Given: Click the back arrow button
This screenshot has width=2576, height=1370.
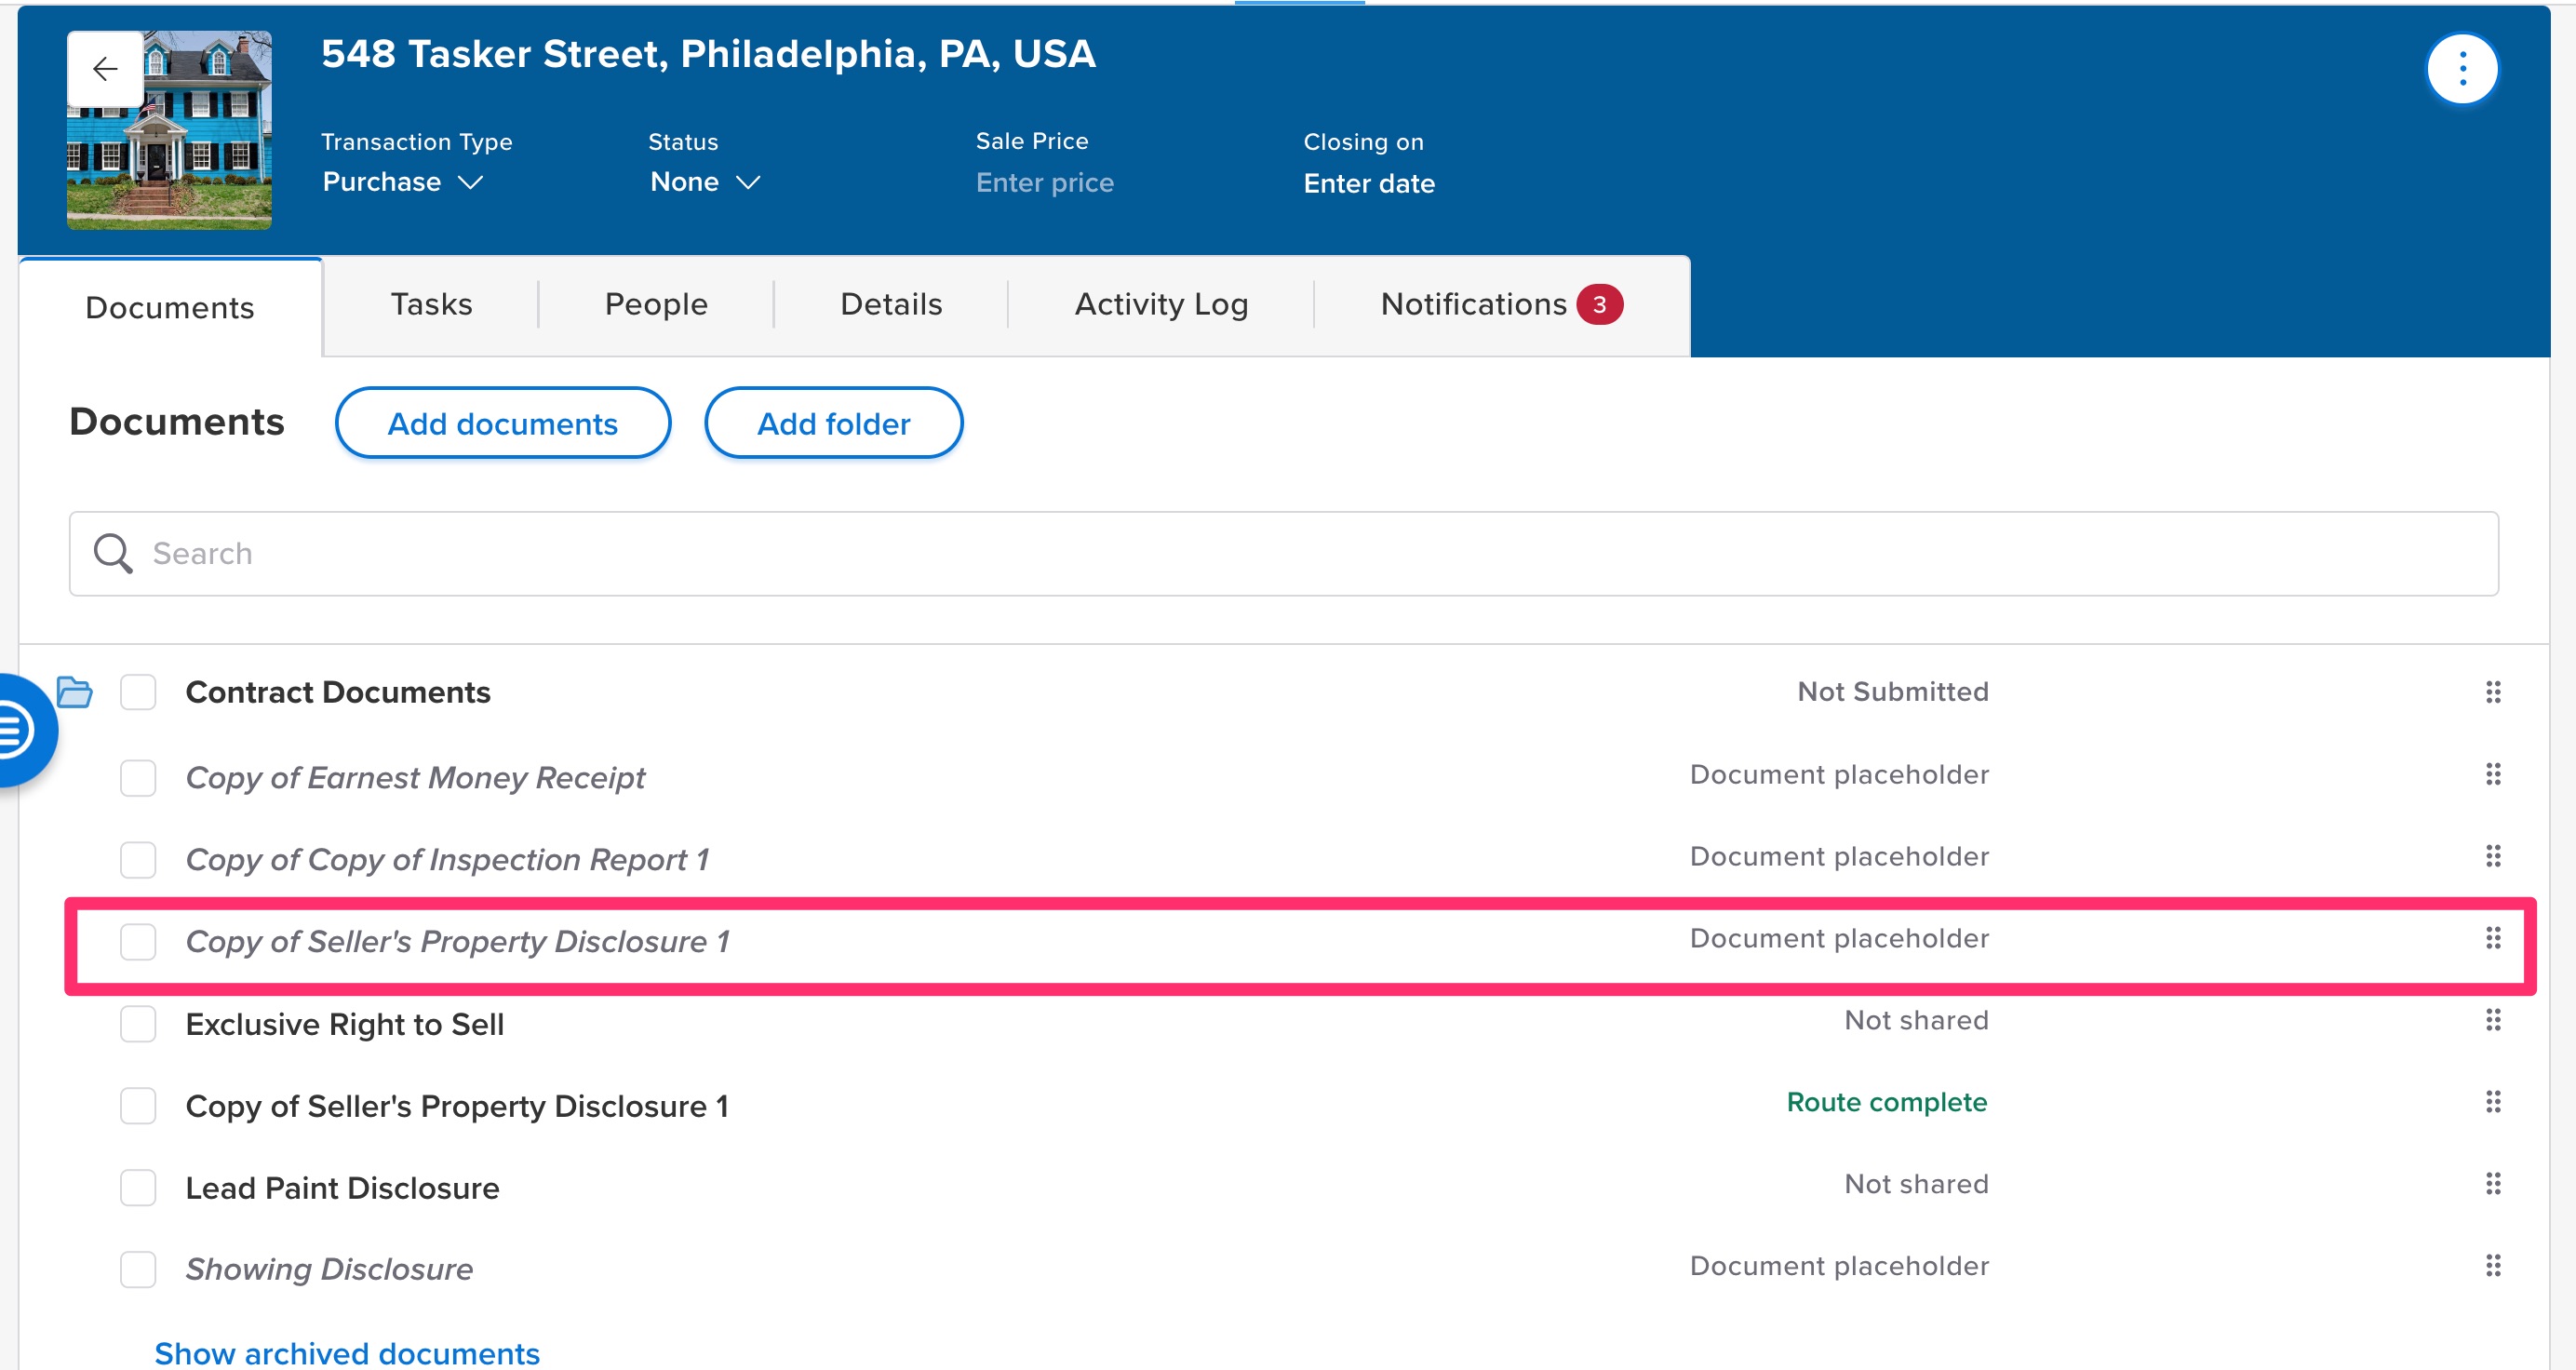Looking at the screenshot, I should [105, 69].
